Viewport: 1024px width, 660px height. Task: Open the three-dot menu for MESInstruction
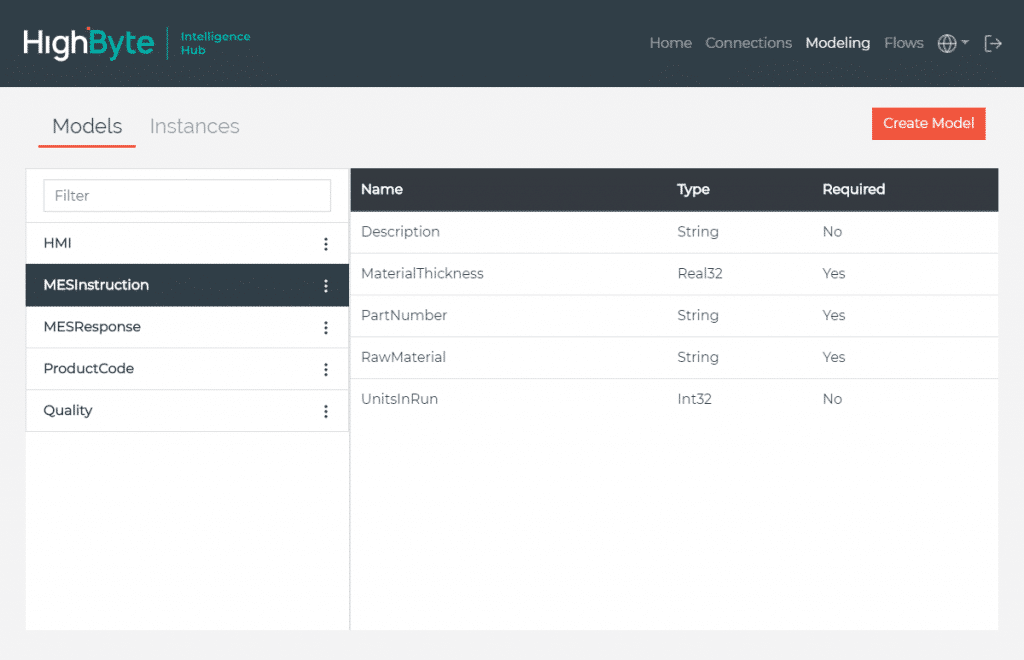325,286
